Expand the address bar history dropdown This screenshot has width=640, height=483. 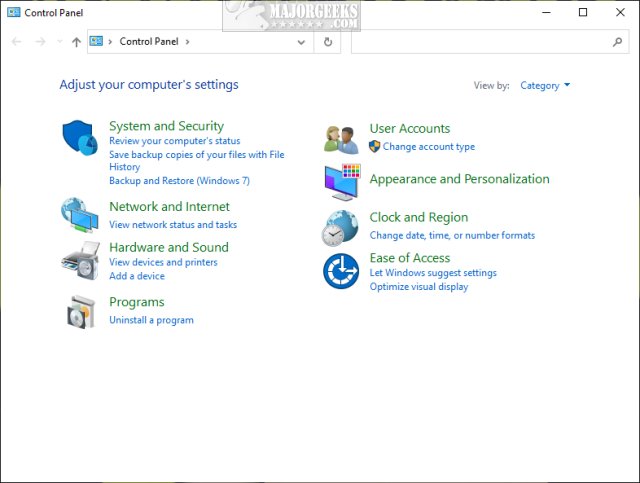tap(301, 42)
